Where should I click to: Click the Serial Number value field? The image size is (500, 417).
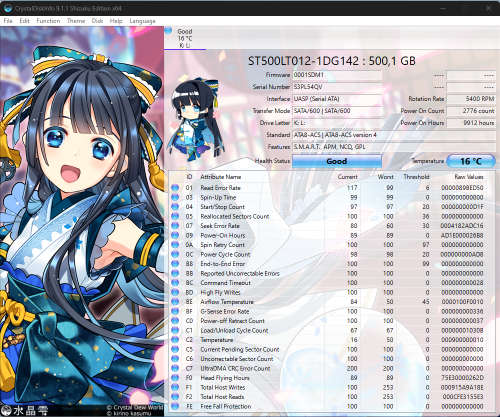tap(337, 87)
